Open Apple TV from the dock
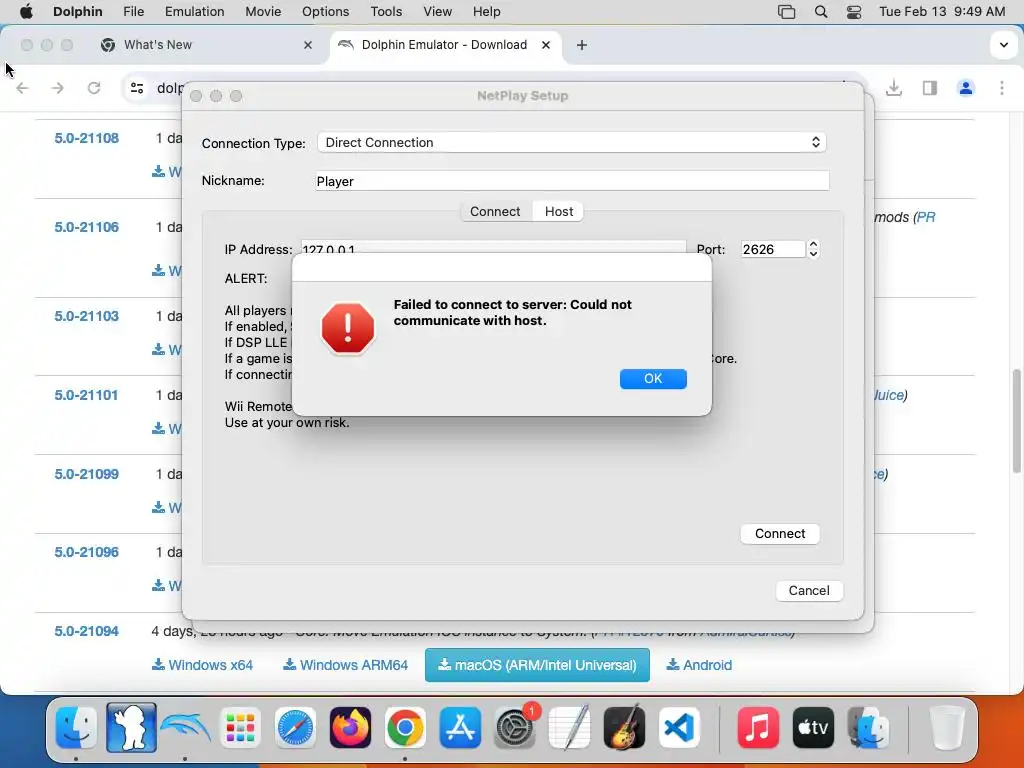 point(813,727)
